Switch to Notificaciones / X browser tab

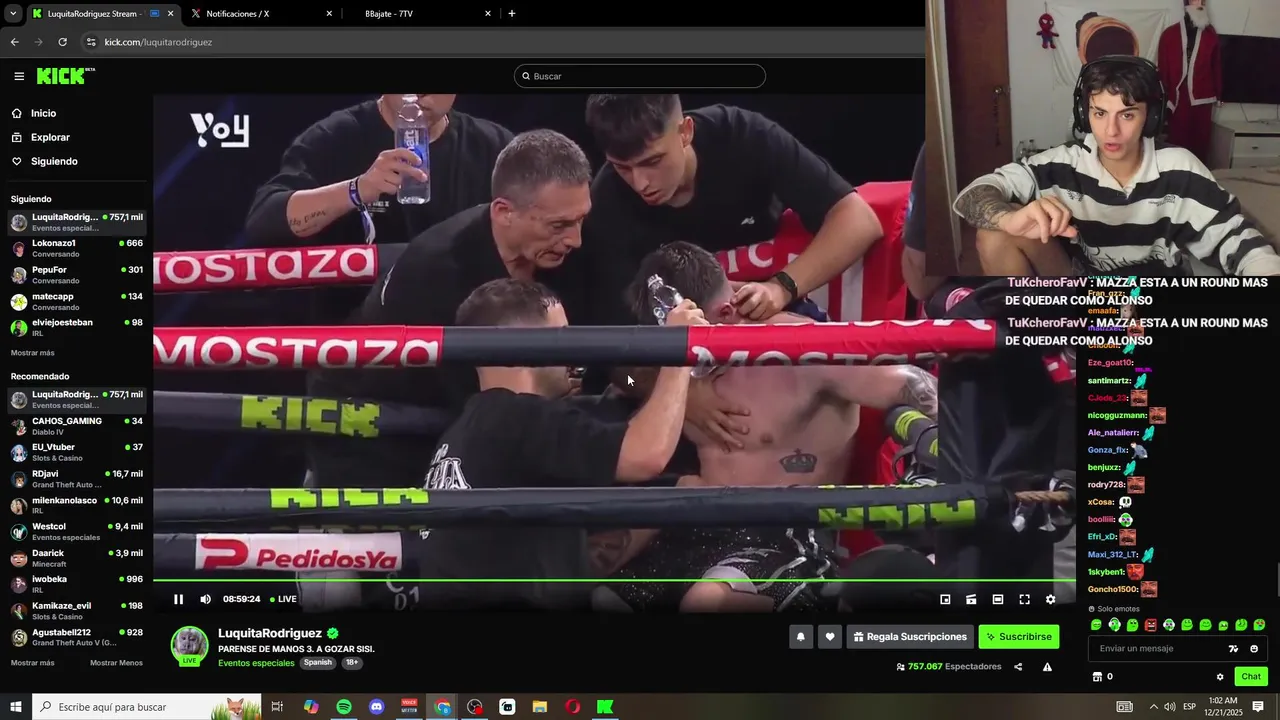260,14
